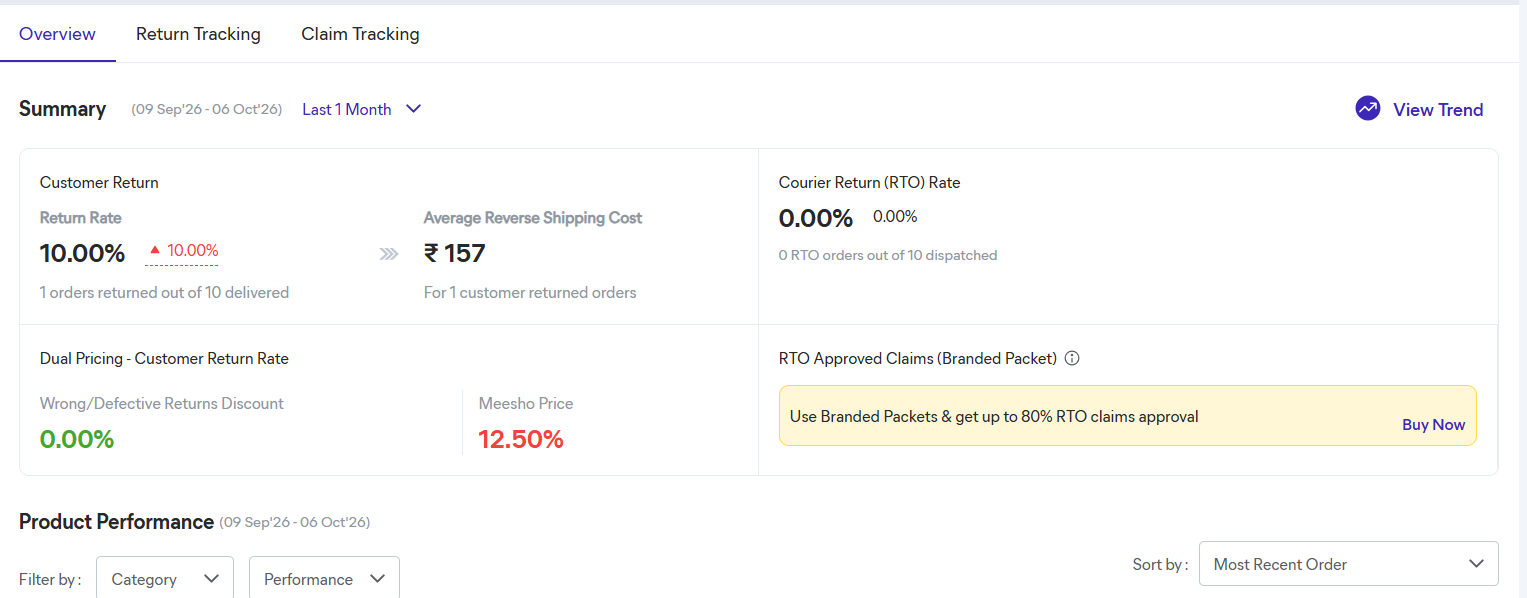The width and height of the screenshot is (1527, 598).
Task: Click the Courier Return (RTO) Rate label
Action: click(869, 183)
